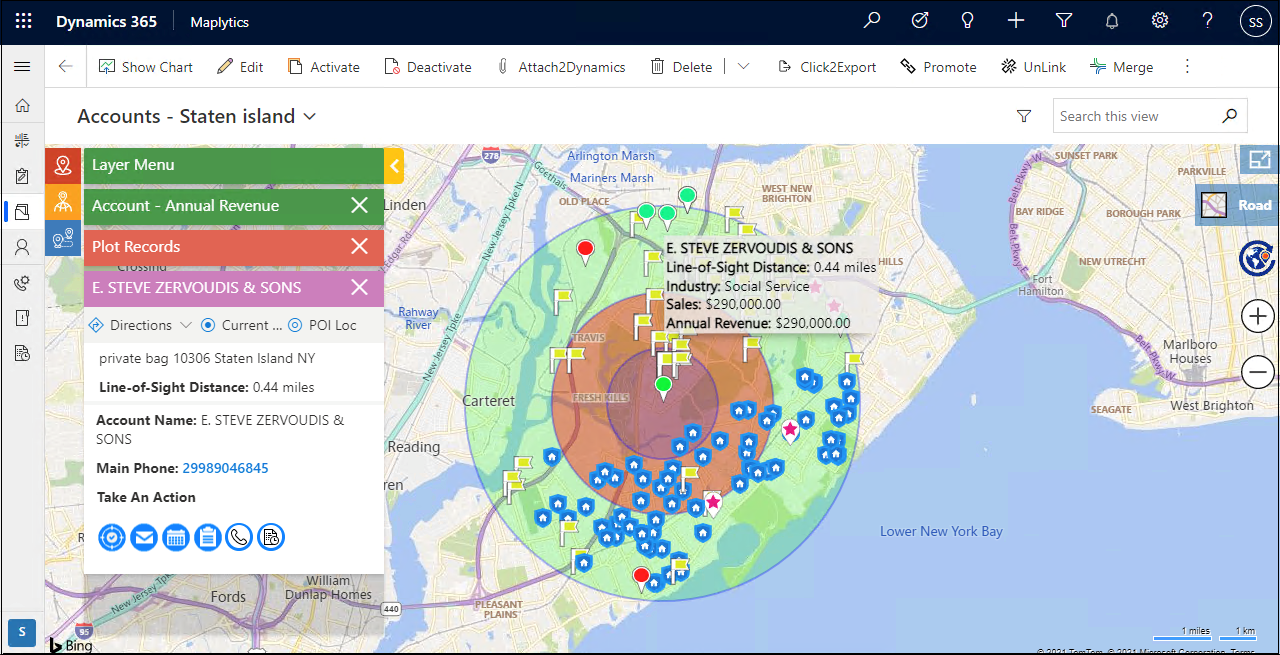Click the globe locate icon on map
The height and width of the screenshot is (655, 1280).
pos(1257,258)
